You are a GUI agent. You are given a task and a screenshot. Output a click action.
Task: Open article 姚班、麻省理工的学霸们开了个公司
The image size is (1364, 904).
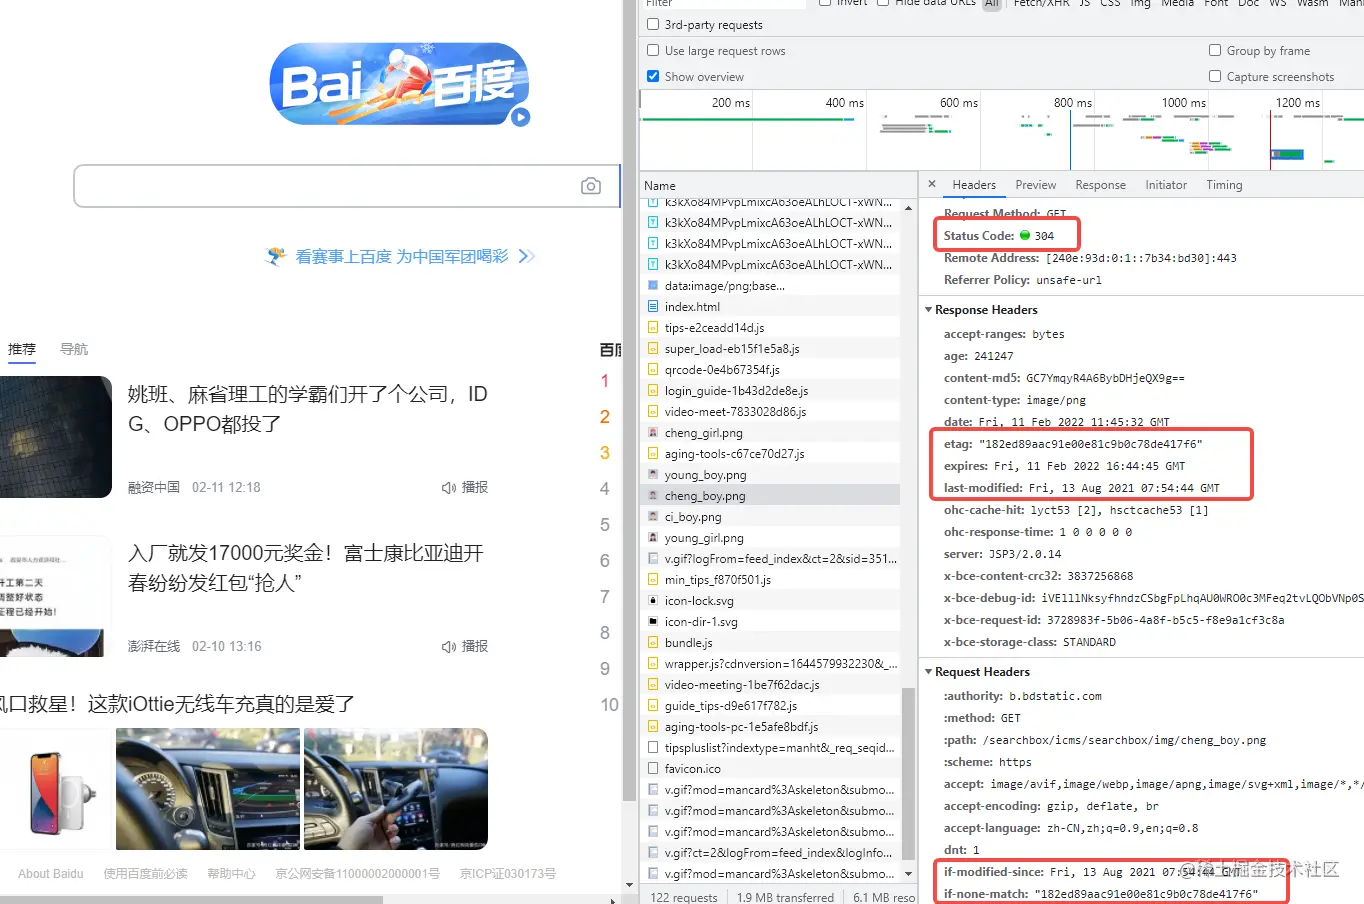tap(308, 409)
